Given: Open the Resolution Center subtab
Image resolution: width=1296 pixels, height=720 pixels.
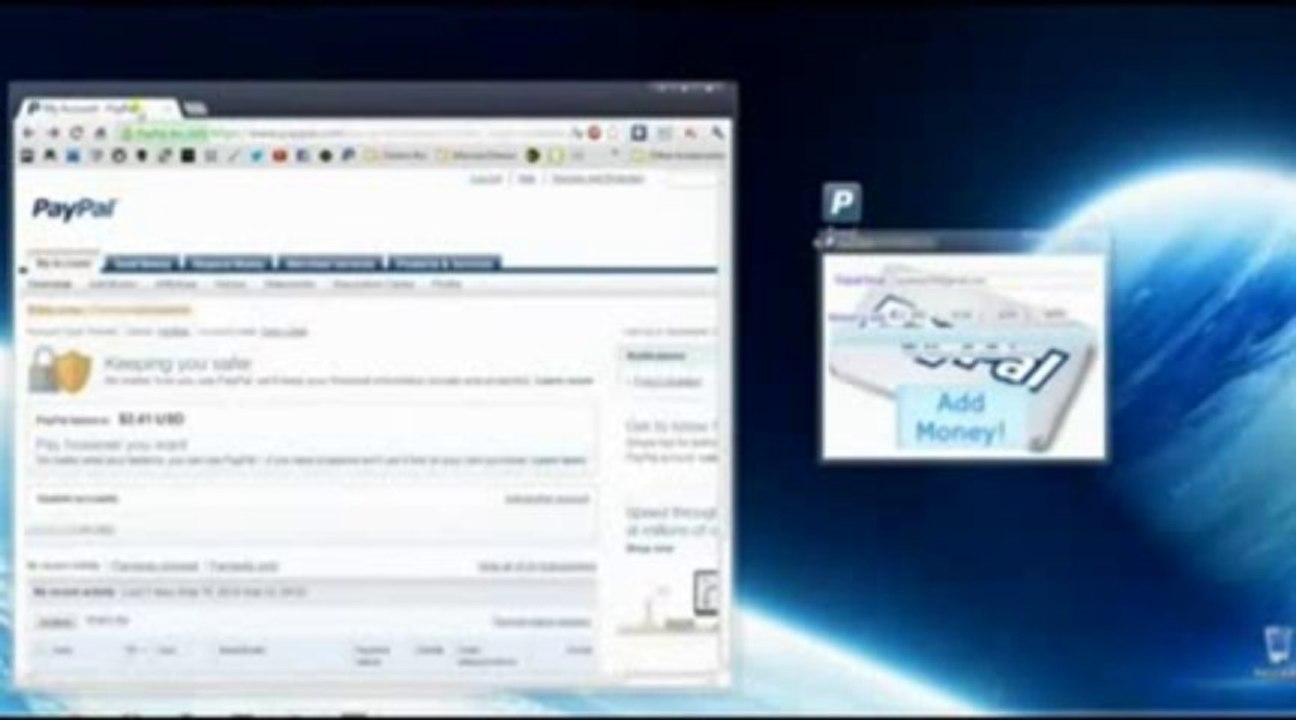Looking at the screenshot, I should [x=373, y=285].
